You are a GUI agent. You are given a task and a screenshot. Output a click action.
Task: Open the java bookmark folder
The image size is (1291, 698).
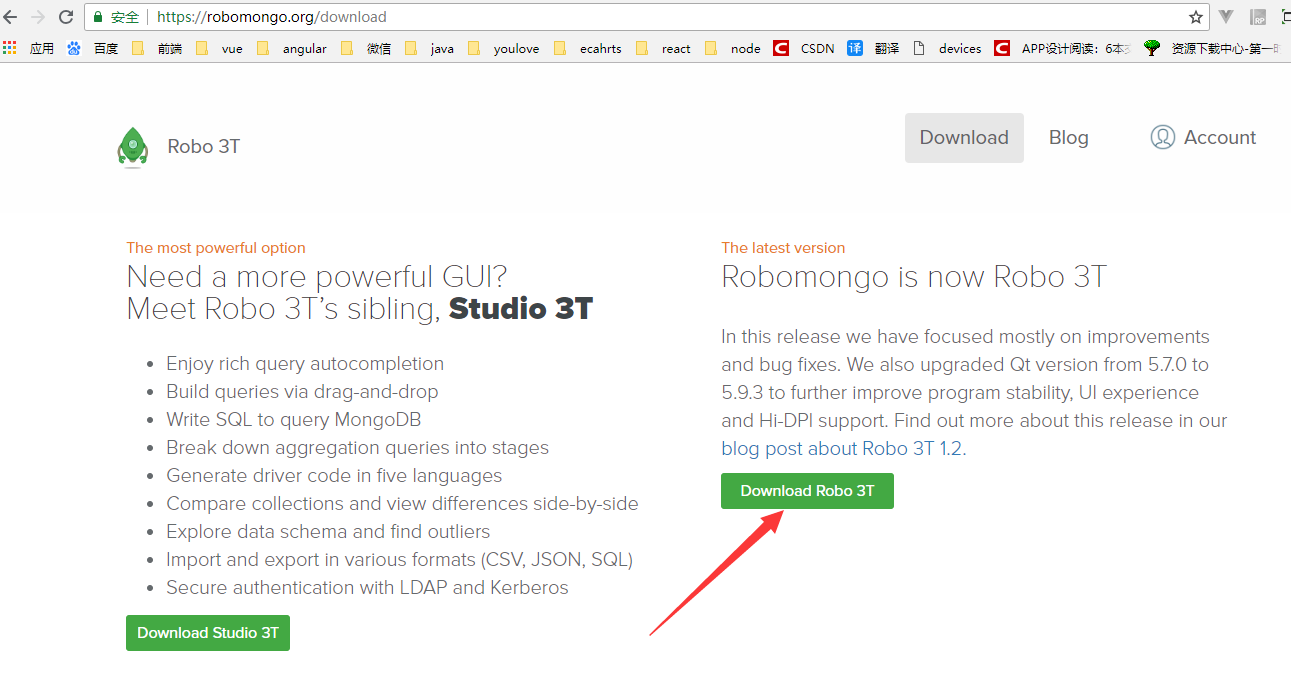click(430, 48)
